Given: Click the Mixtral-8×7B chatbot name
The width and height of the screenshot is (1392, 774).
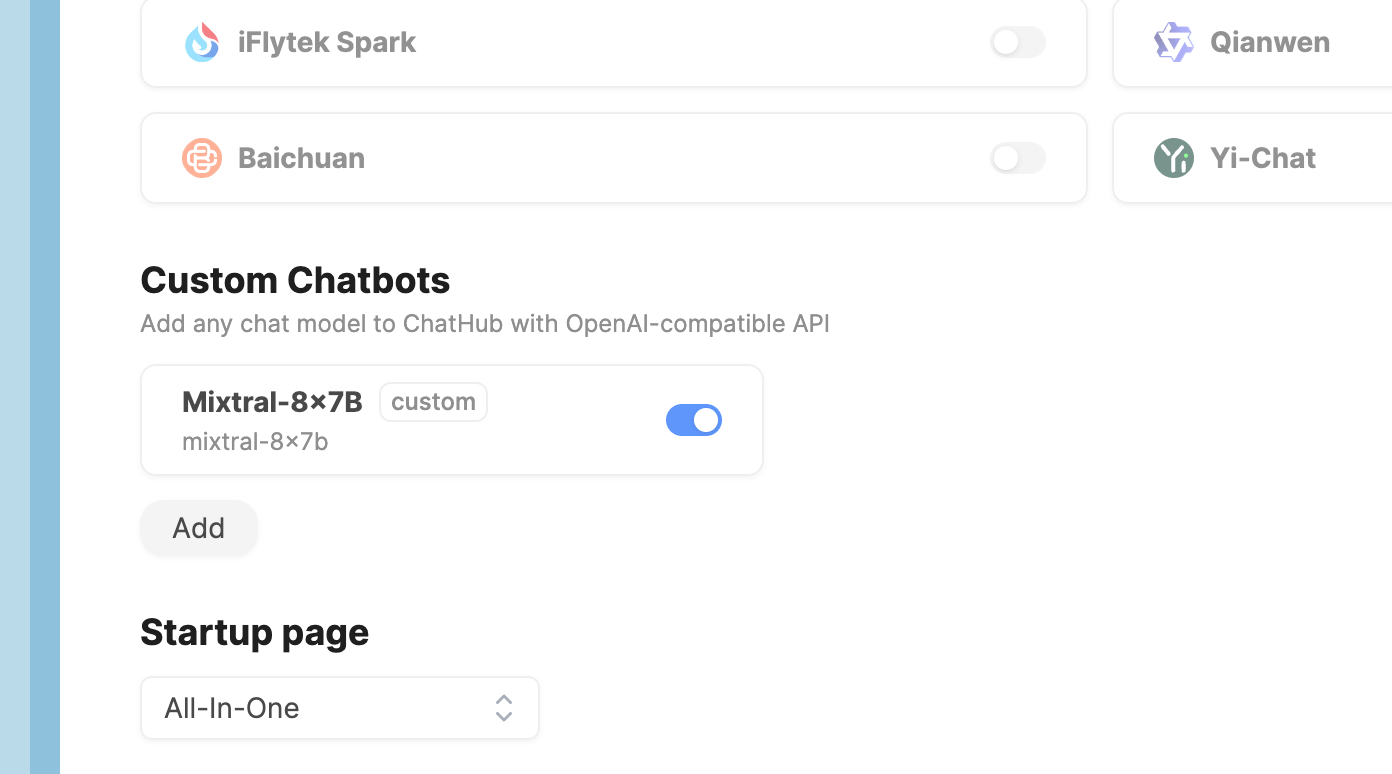Looking at the screenshot, I should (x=272, y=402).
